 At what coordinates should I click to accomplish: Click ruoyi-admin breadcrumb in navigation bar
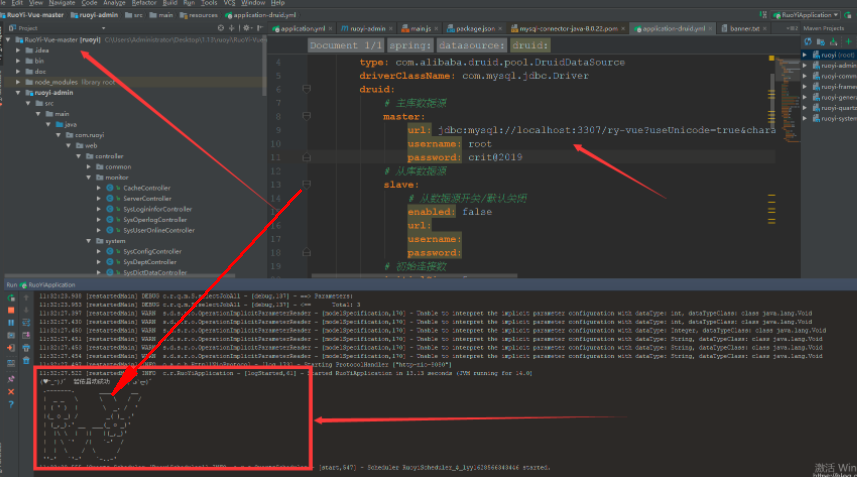pos(95,15)
